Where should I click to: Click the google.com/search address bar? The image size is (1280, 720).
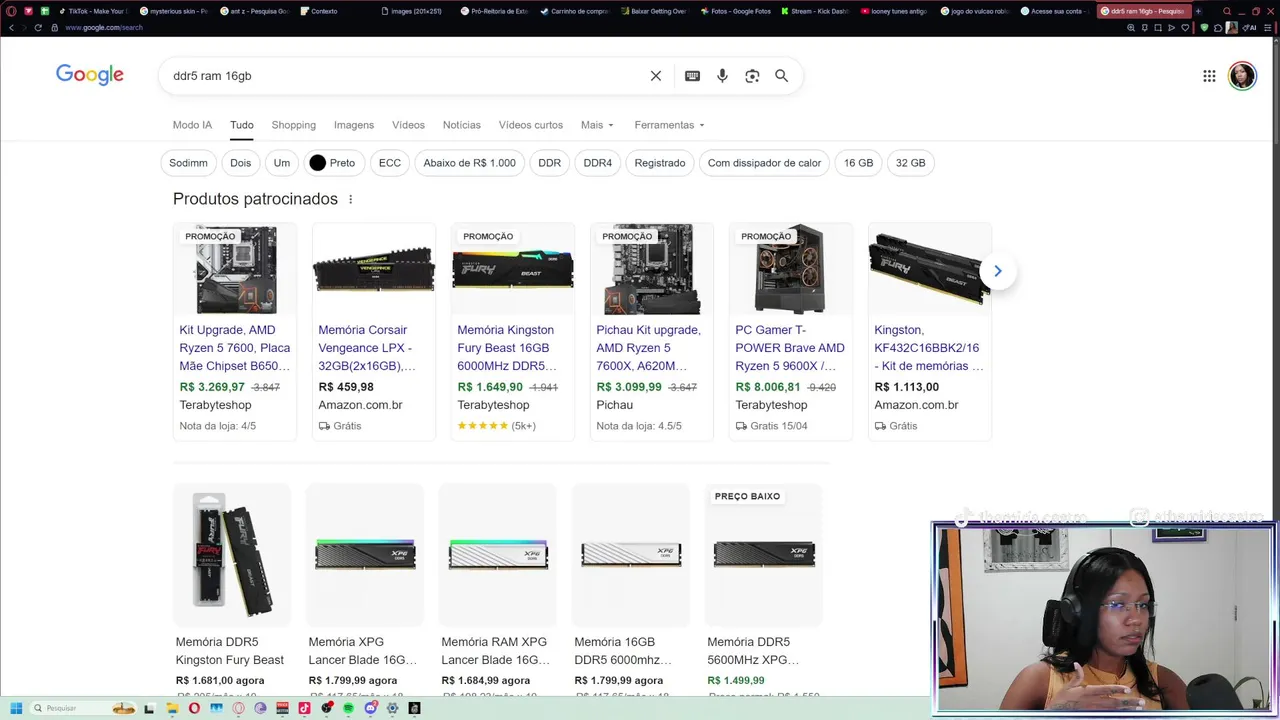point(104,27)
